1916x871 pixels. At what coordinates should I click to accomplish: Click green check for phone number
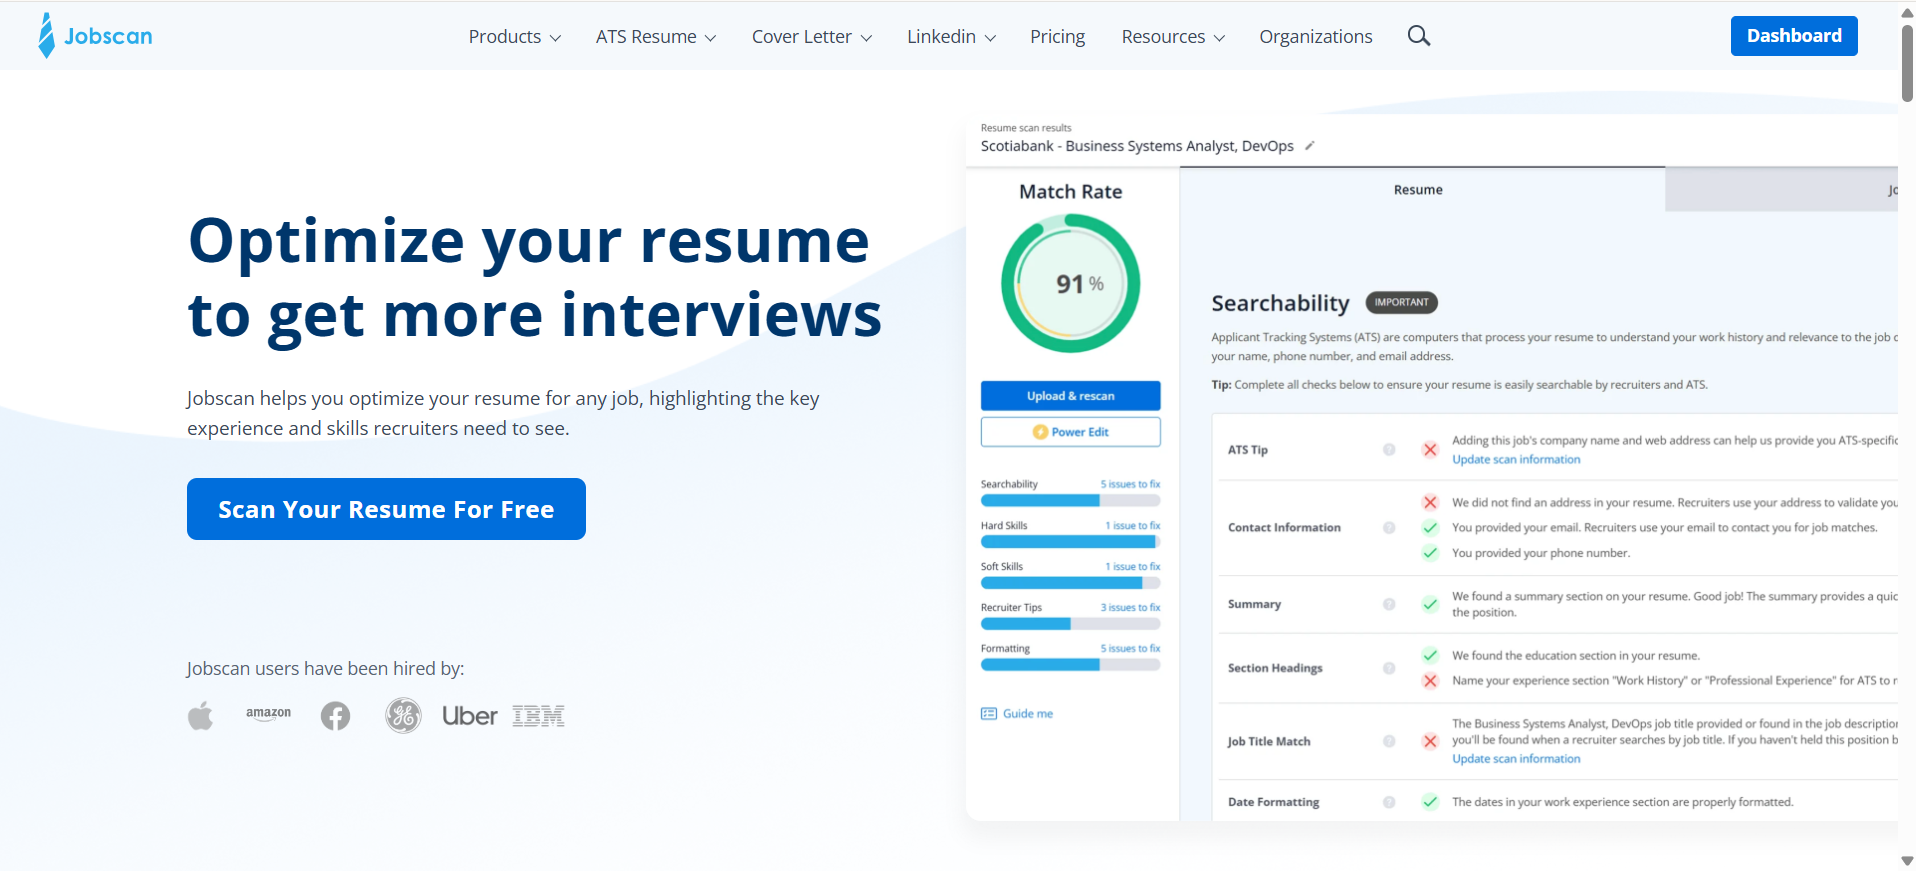(1430, 553)
